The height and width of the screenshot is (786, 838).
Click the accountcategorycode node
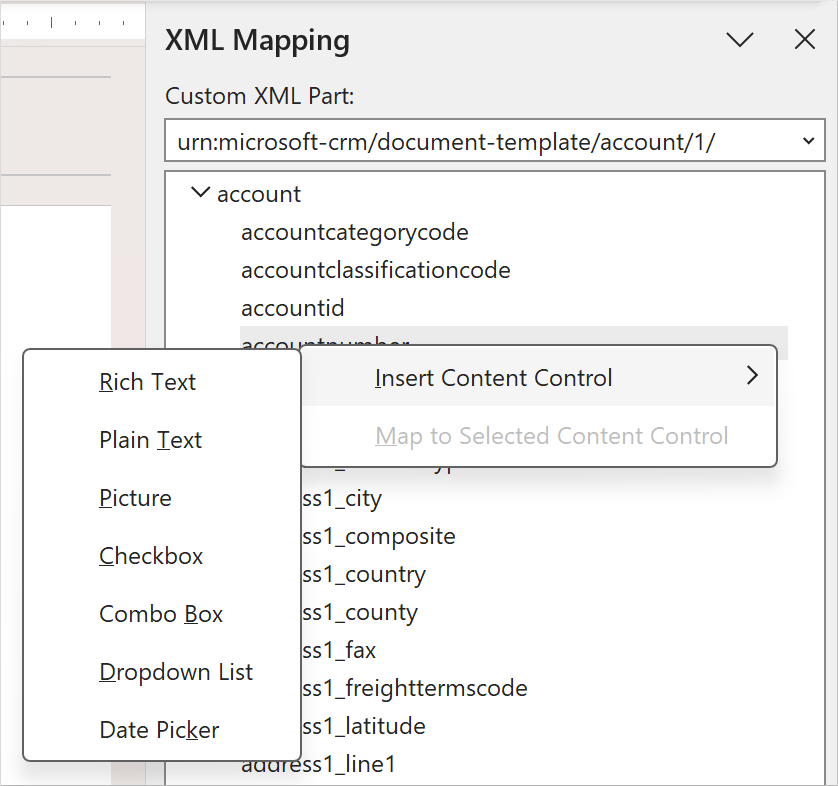pos(354,232)
